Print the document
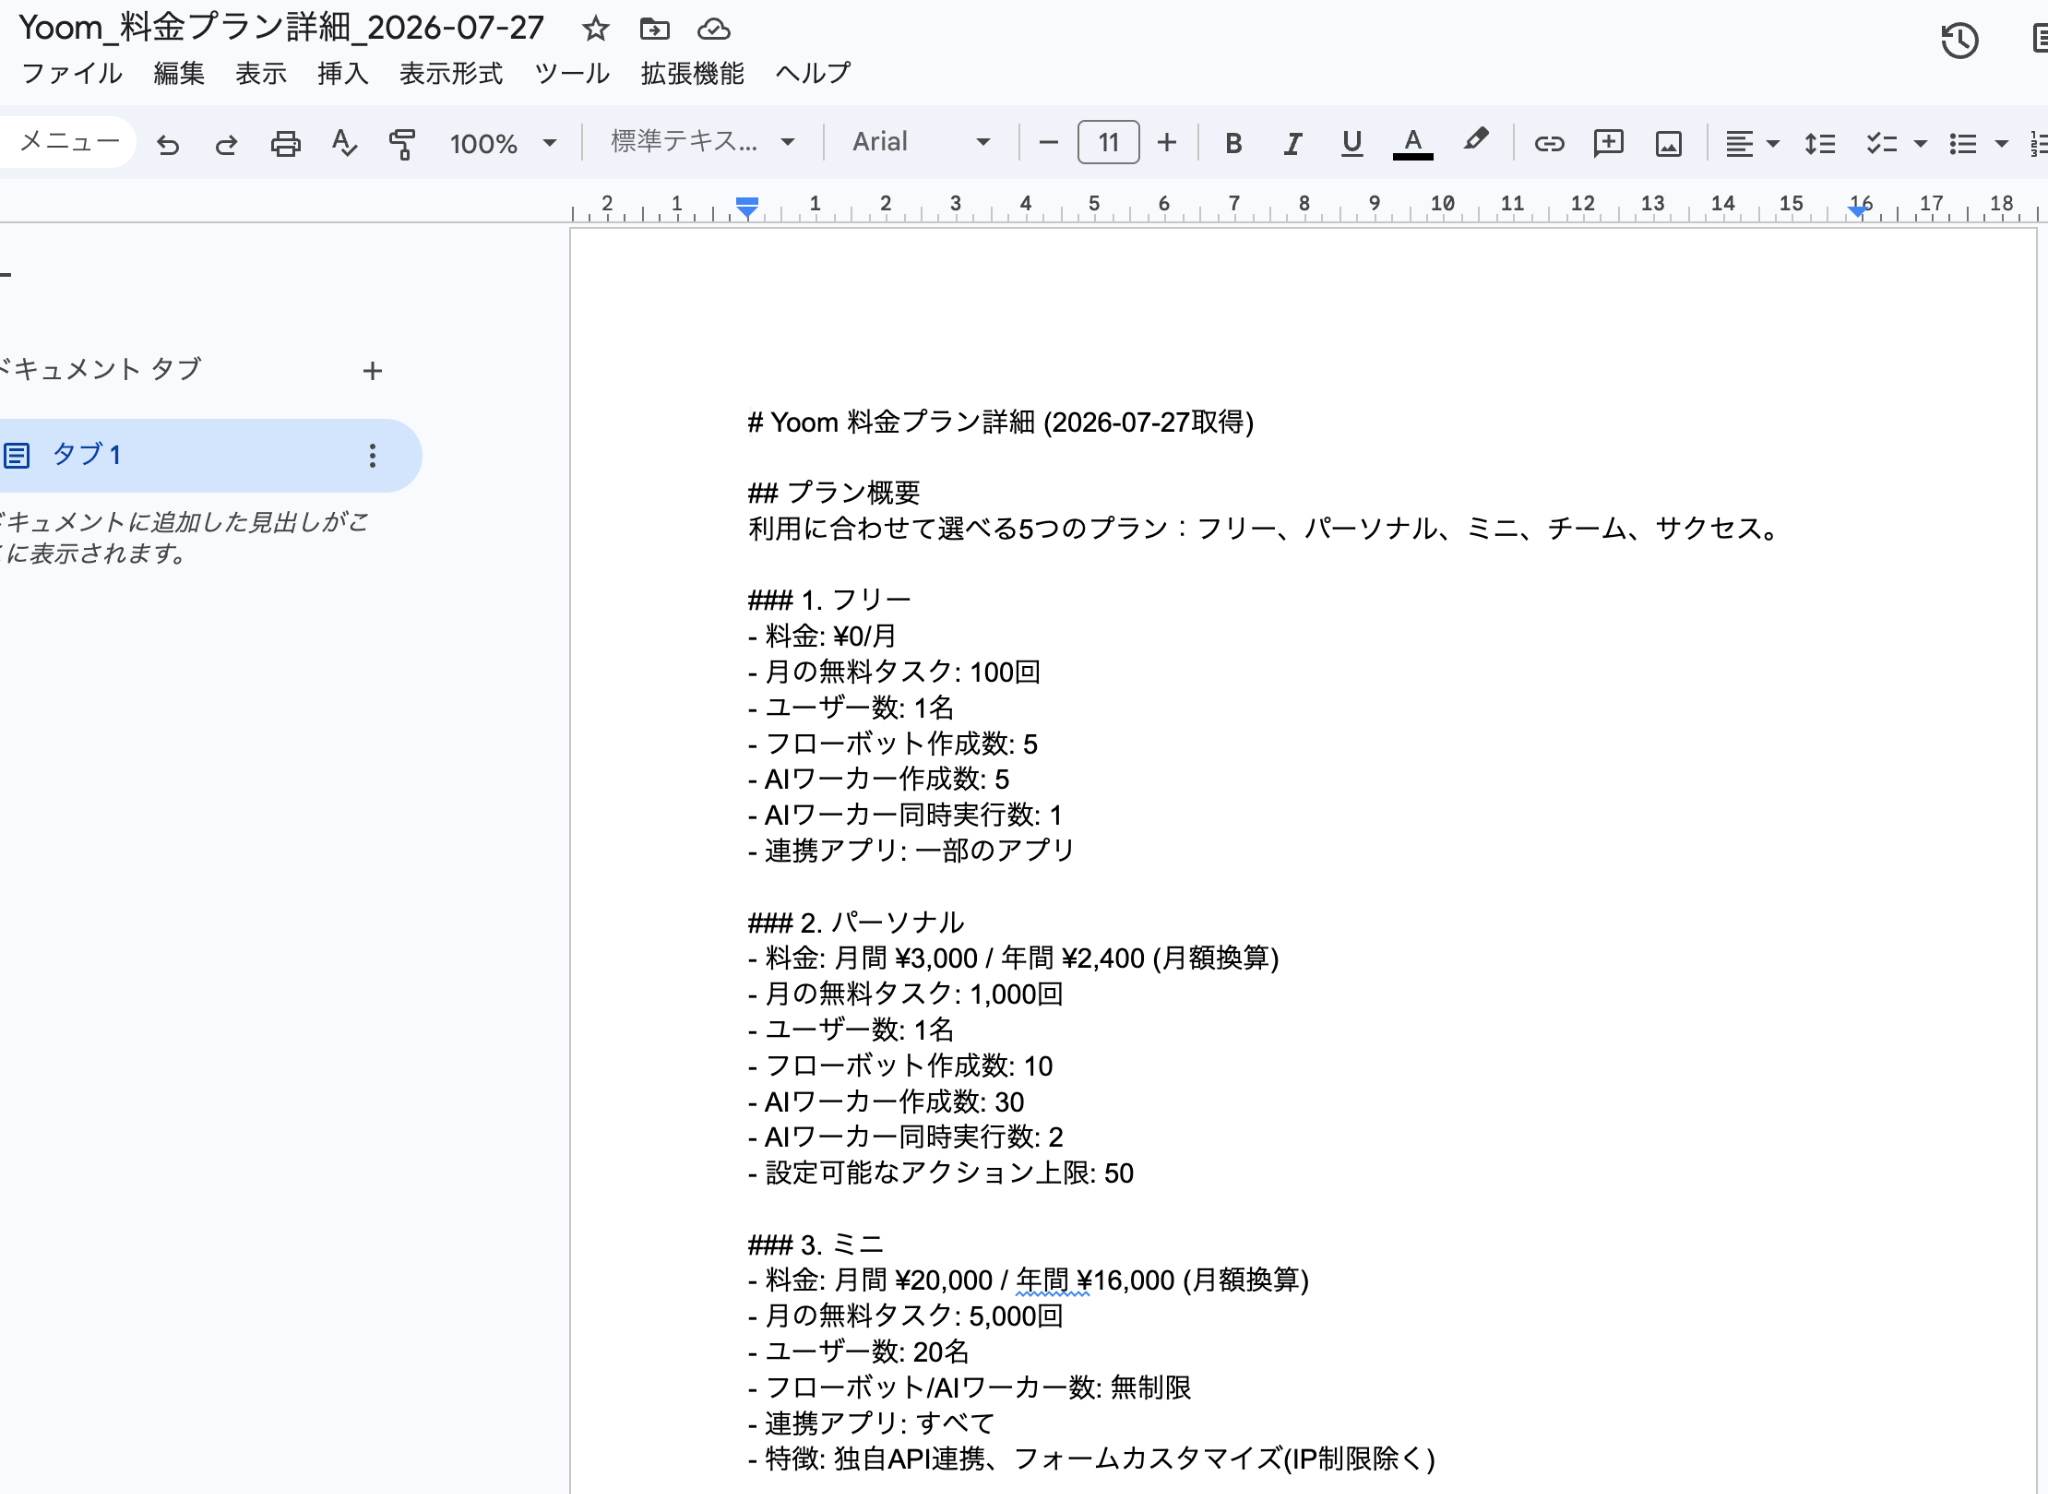Viewport: 2048px width, 1494px height. pyautogui.click(x=285, y=144)
